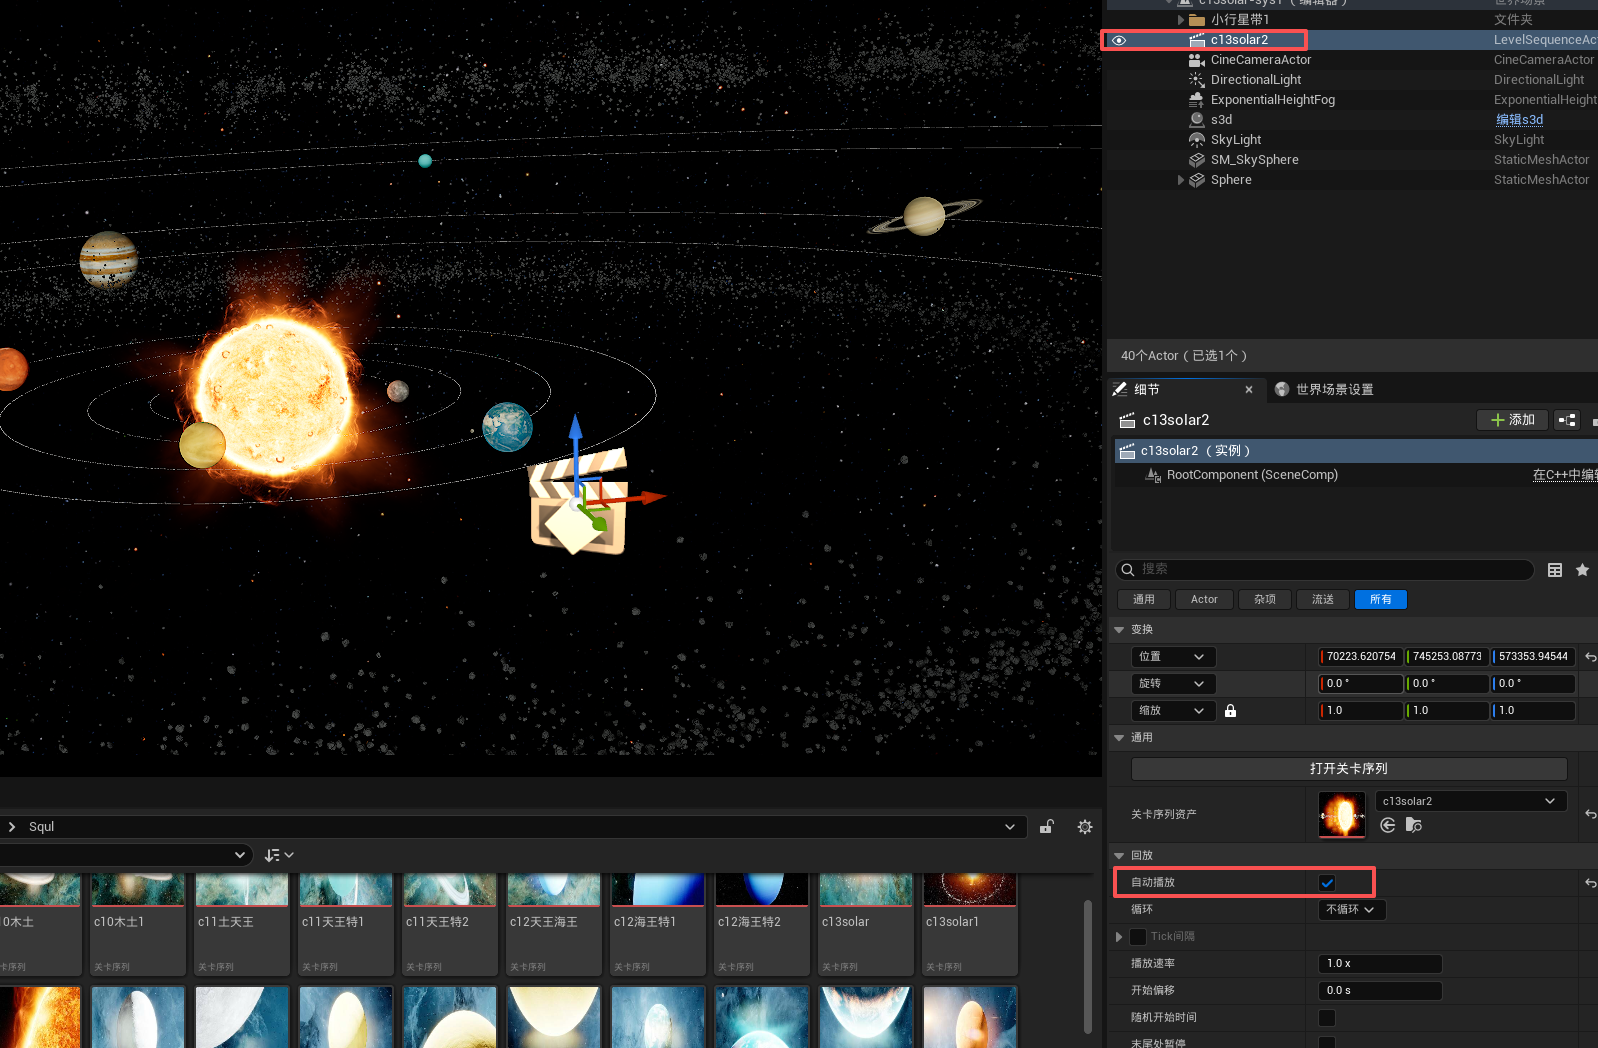Screen dimensions: 1598x1048
Task: Open the content browser settings gear
Action: (1085, 827)
